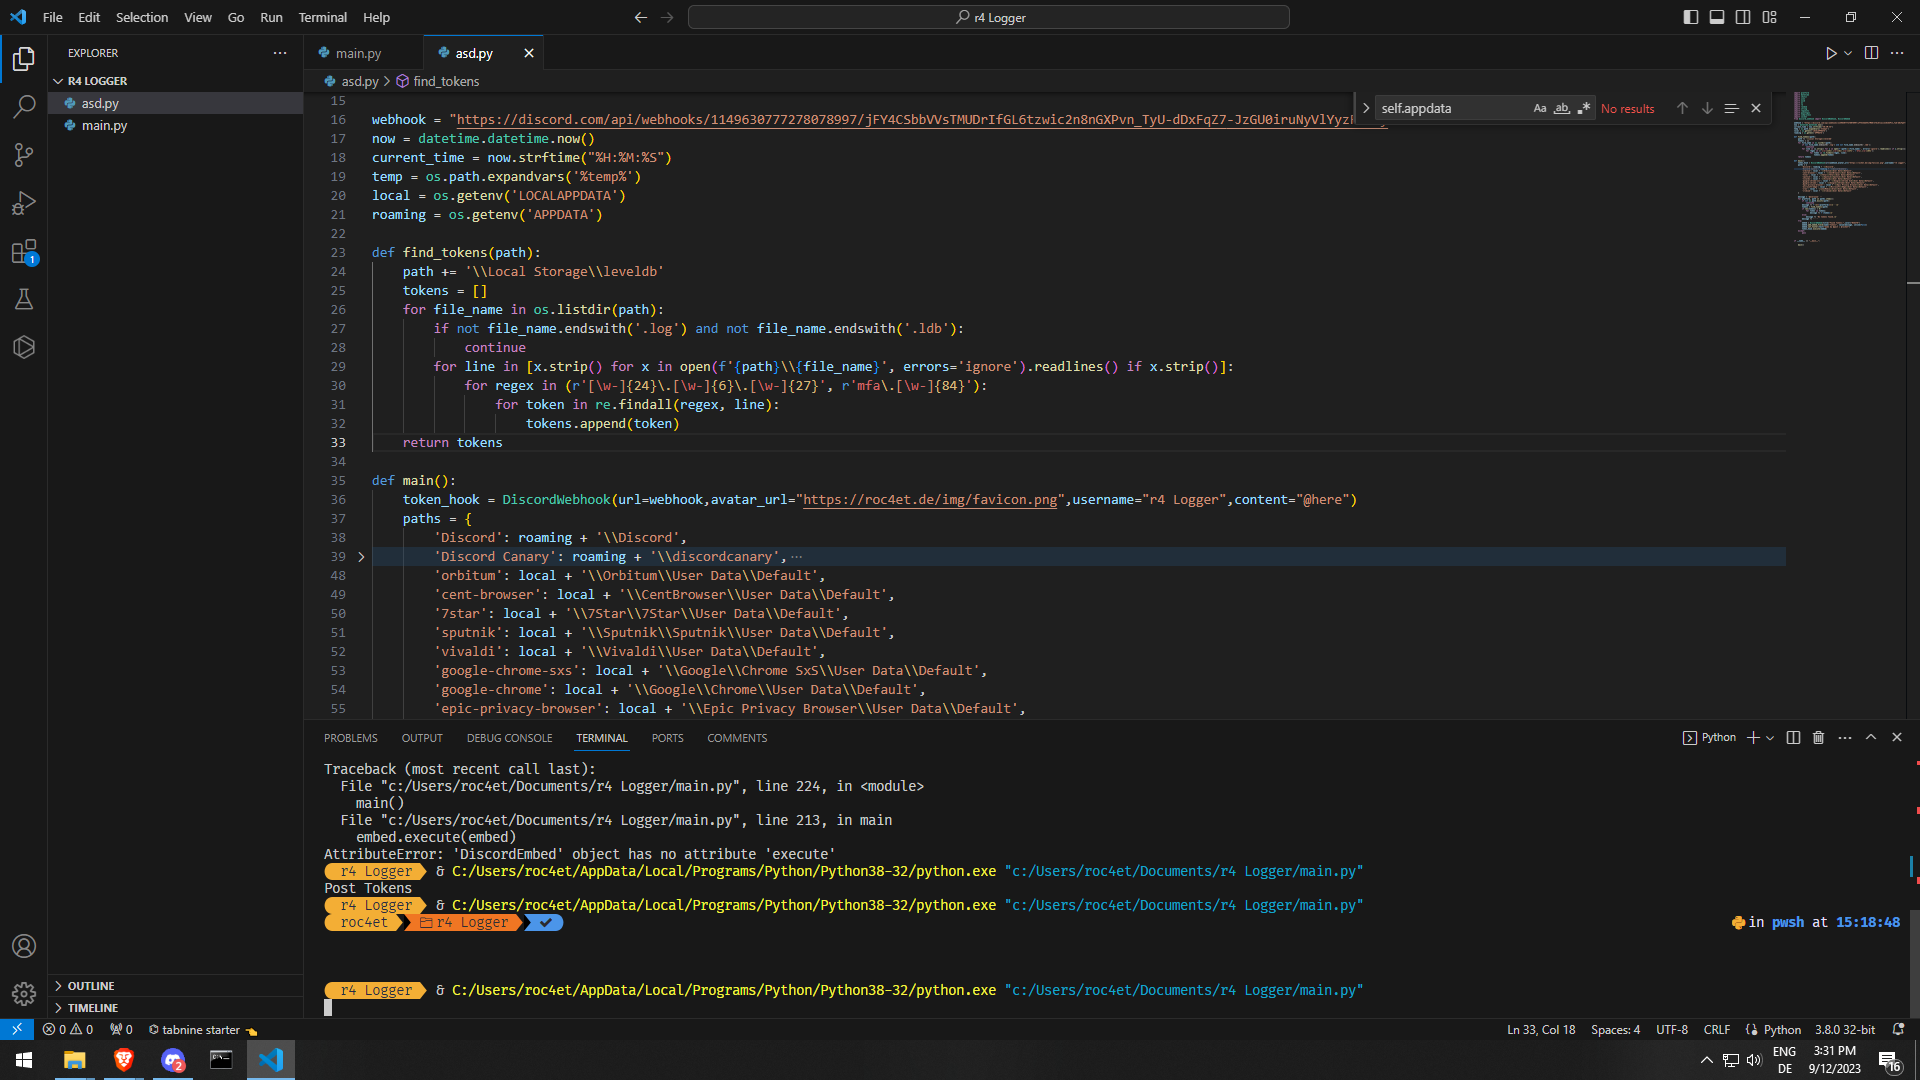Toggle Match Case in the find widget
The height and width of the screenshot is (1080, 1920).
click(1539, 108)
